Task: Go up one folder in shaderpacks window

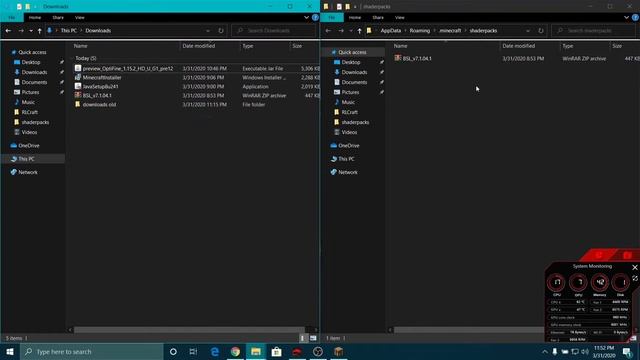Action: coord(360,31)
